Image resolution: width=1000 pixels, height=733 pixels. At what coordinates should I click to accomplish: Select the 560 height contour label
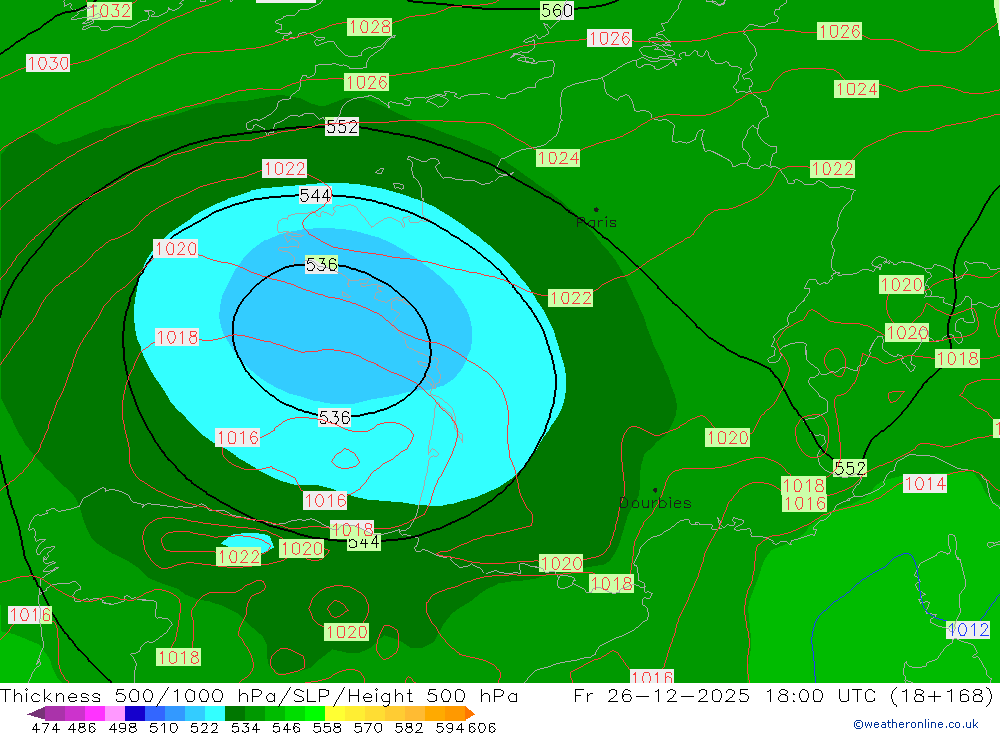click(x=556, y=11)
